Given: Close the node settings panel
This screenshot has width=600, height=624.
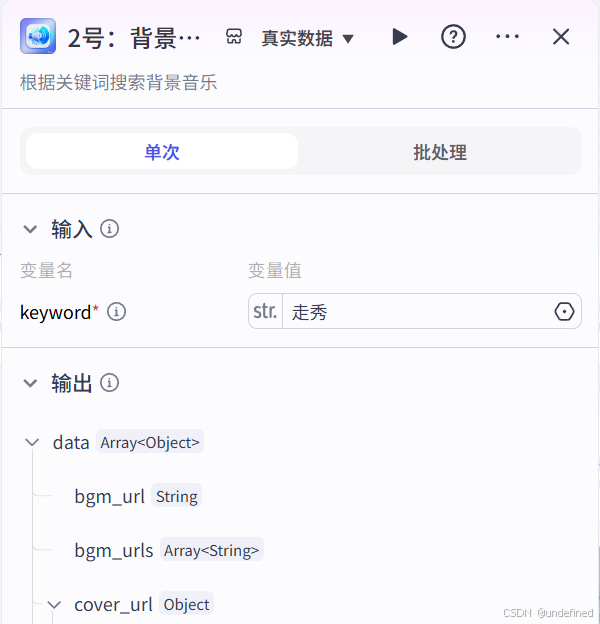Looking at the screenshot, I should pos(561,37).
